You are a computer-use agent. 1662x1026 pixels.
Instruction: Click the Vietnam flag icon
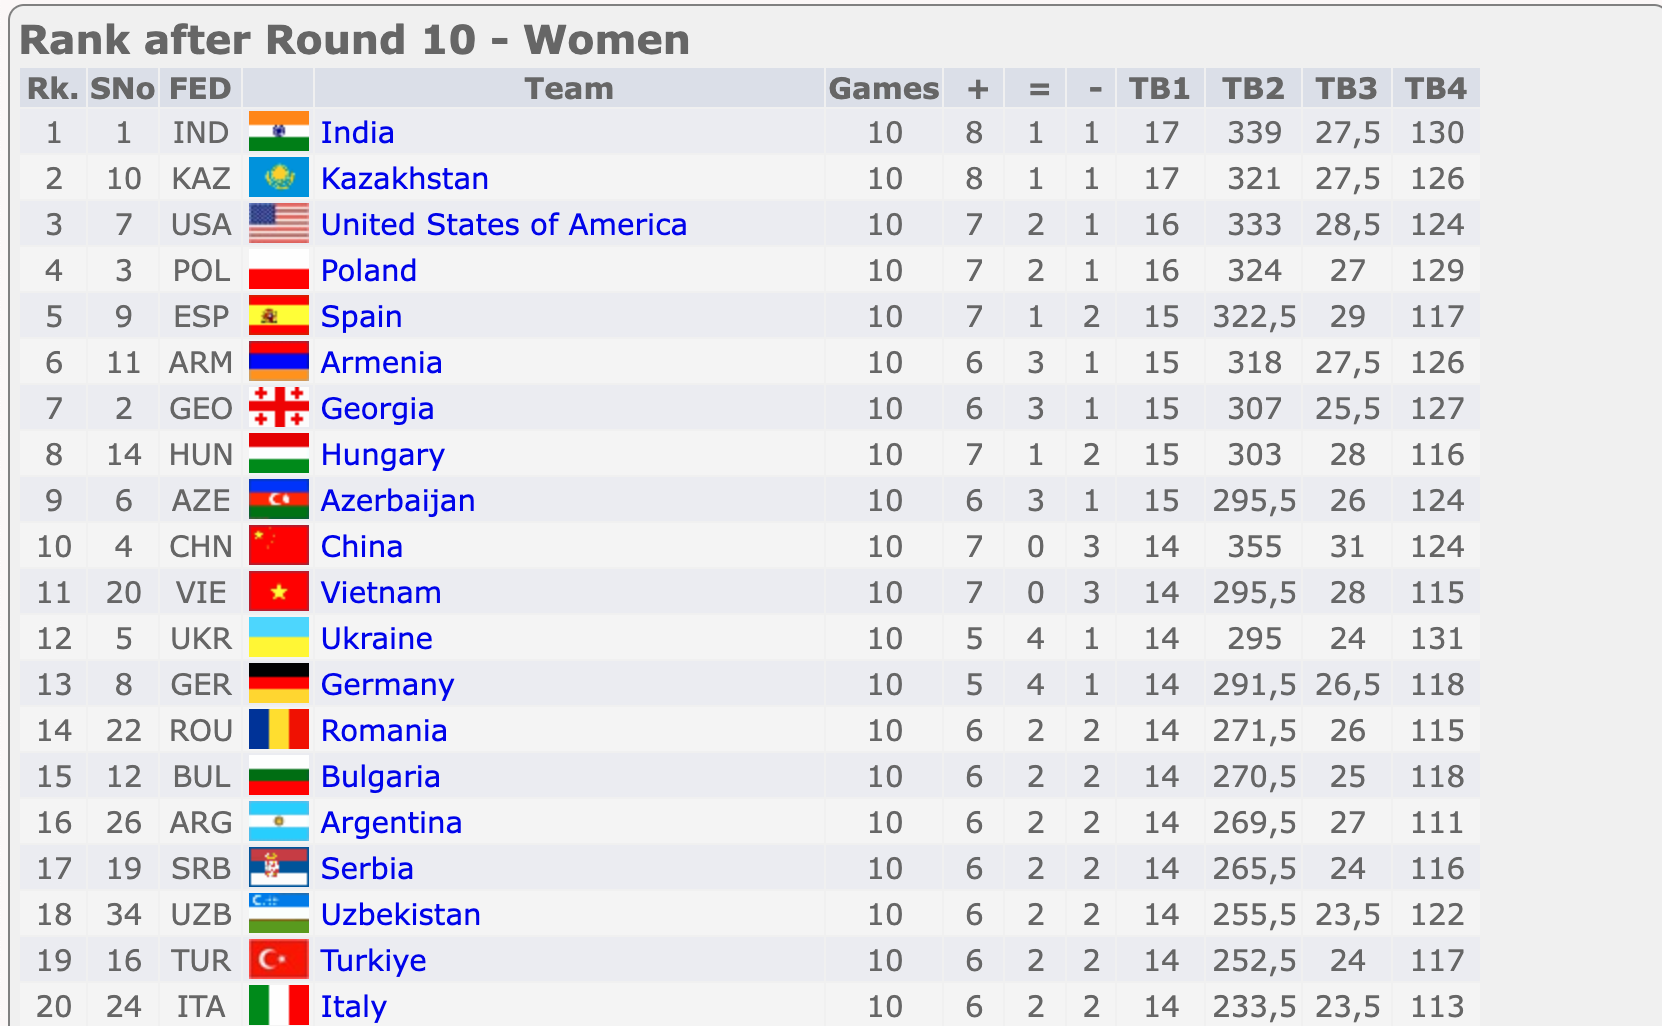[279, 592]
